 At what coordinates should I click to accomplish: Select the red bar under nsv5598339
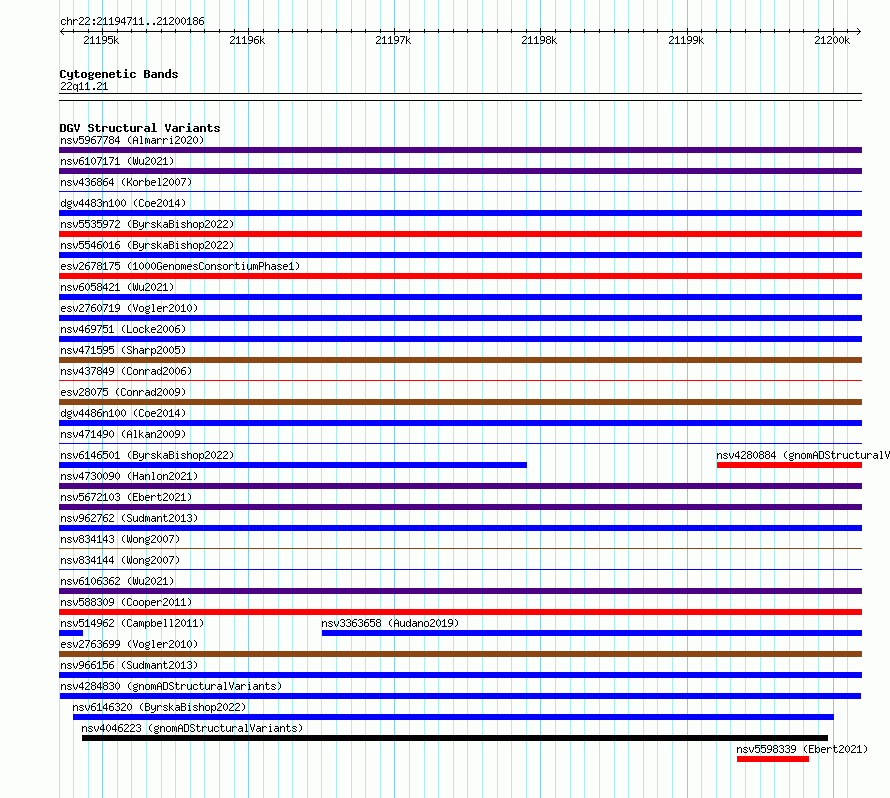pyautogui.click(x=773, y=759)
